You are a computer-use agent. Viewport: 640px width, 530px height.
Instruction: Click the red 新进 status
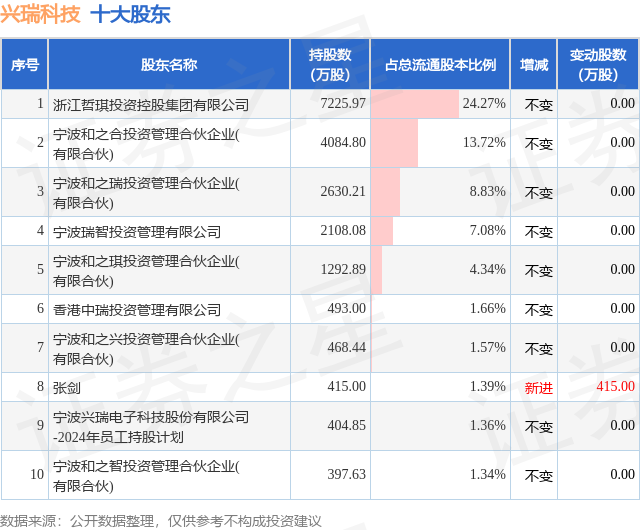click(538, 387)
